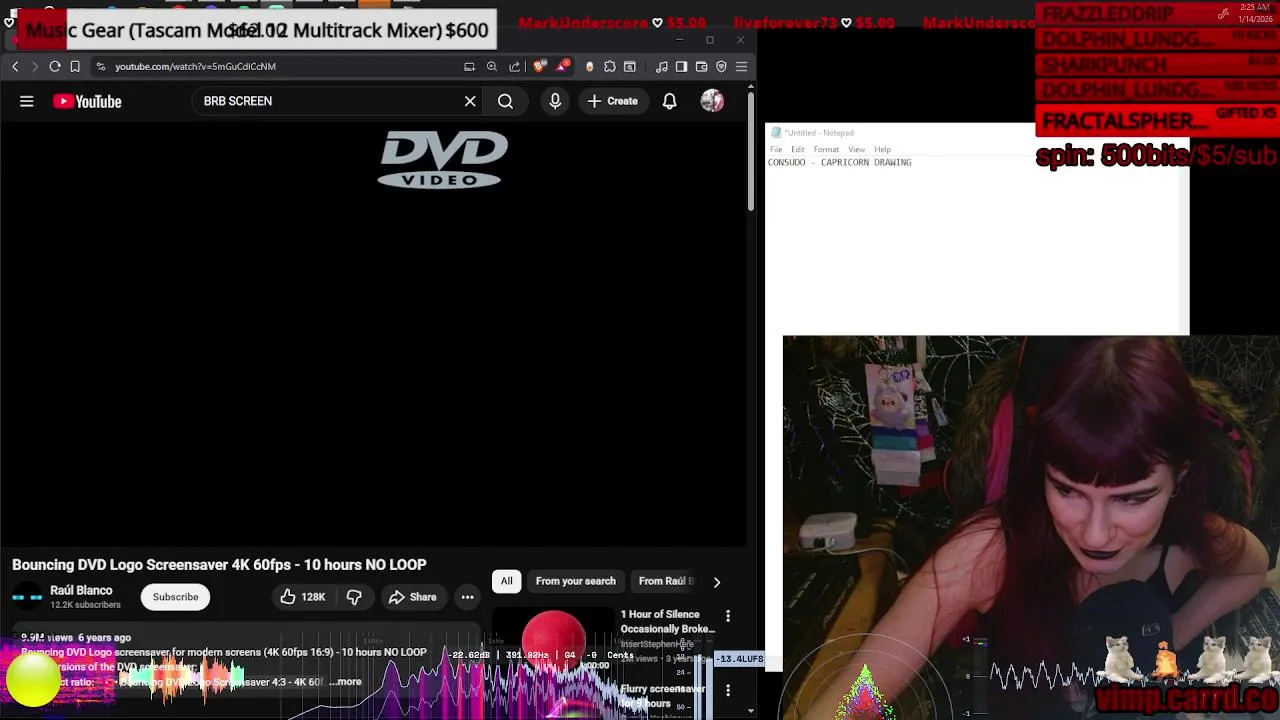This screenshot has height=720, width=1280.
Task: Open Raúl Blanco channel name
Action: pyautogui.click(x=81, y=590)
